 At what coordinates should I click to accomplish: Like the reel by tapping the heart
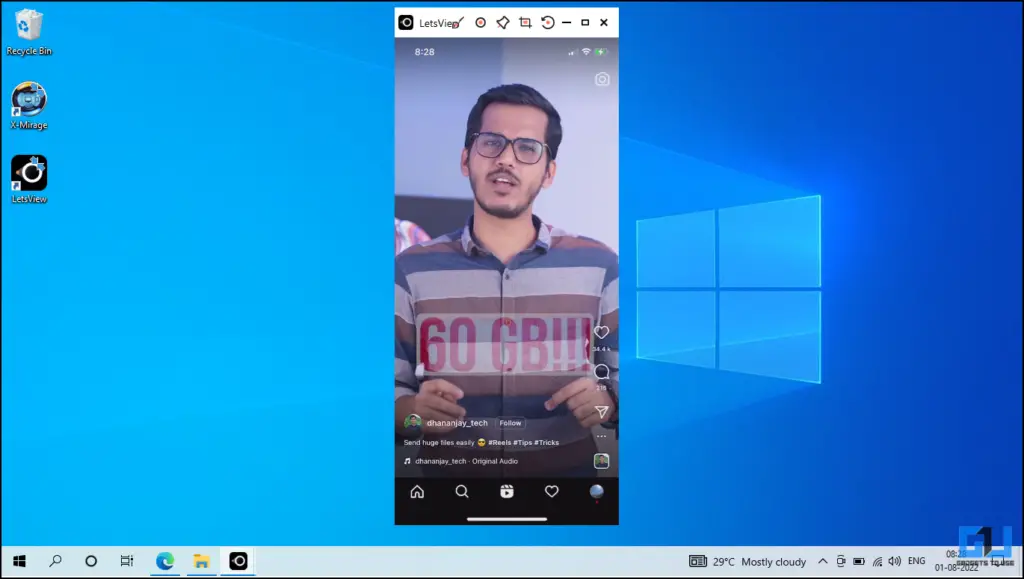click(x=601, y=332)
